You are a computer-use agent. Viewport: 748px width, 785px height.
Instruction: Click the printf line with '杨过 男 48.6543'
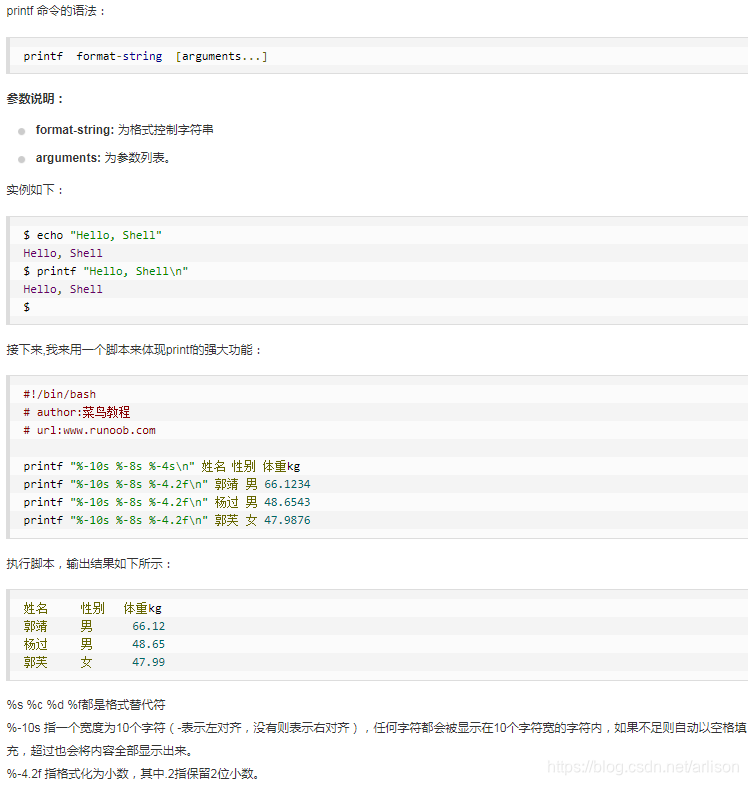point(167,502)
